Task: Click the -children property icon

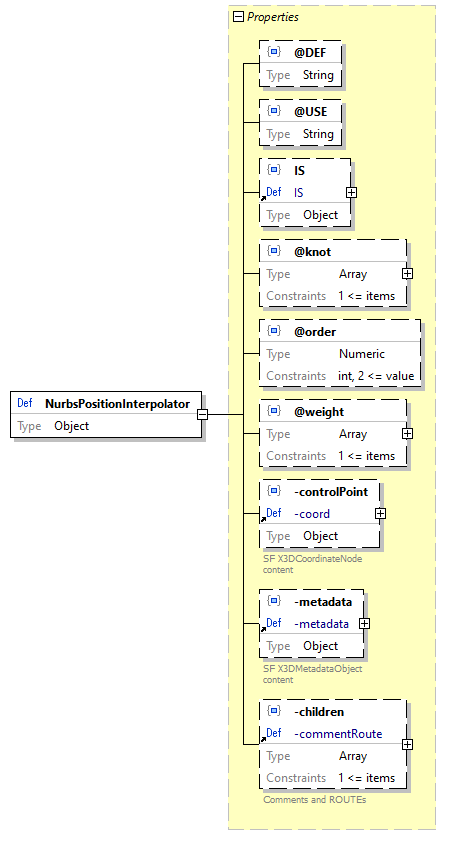Action: click(x=274, y=711)
